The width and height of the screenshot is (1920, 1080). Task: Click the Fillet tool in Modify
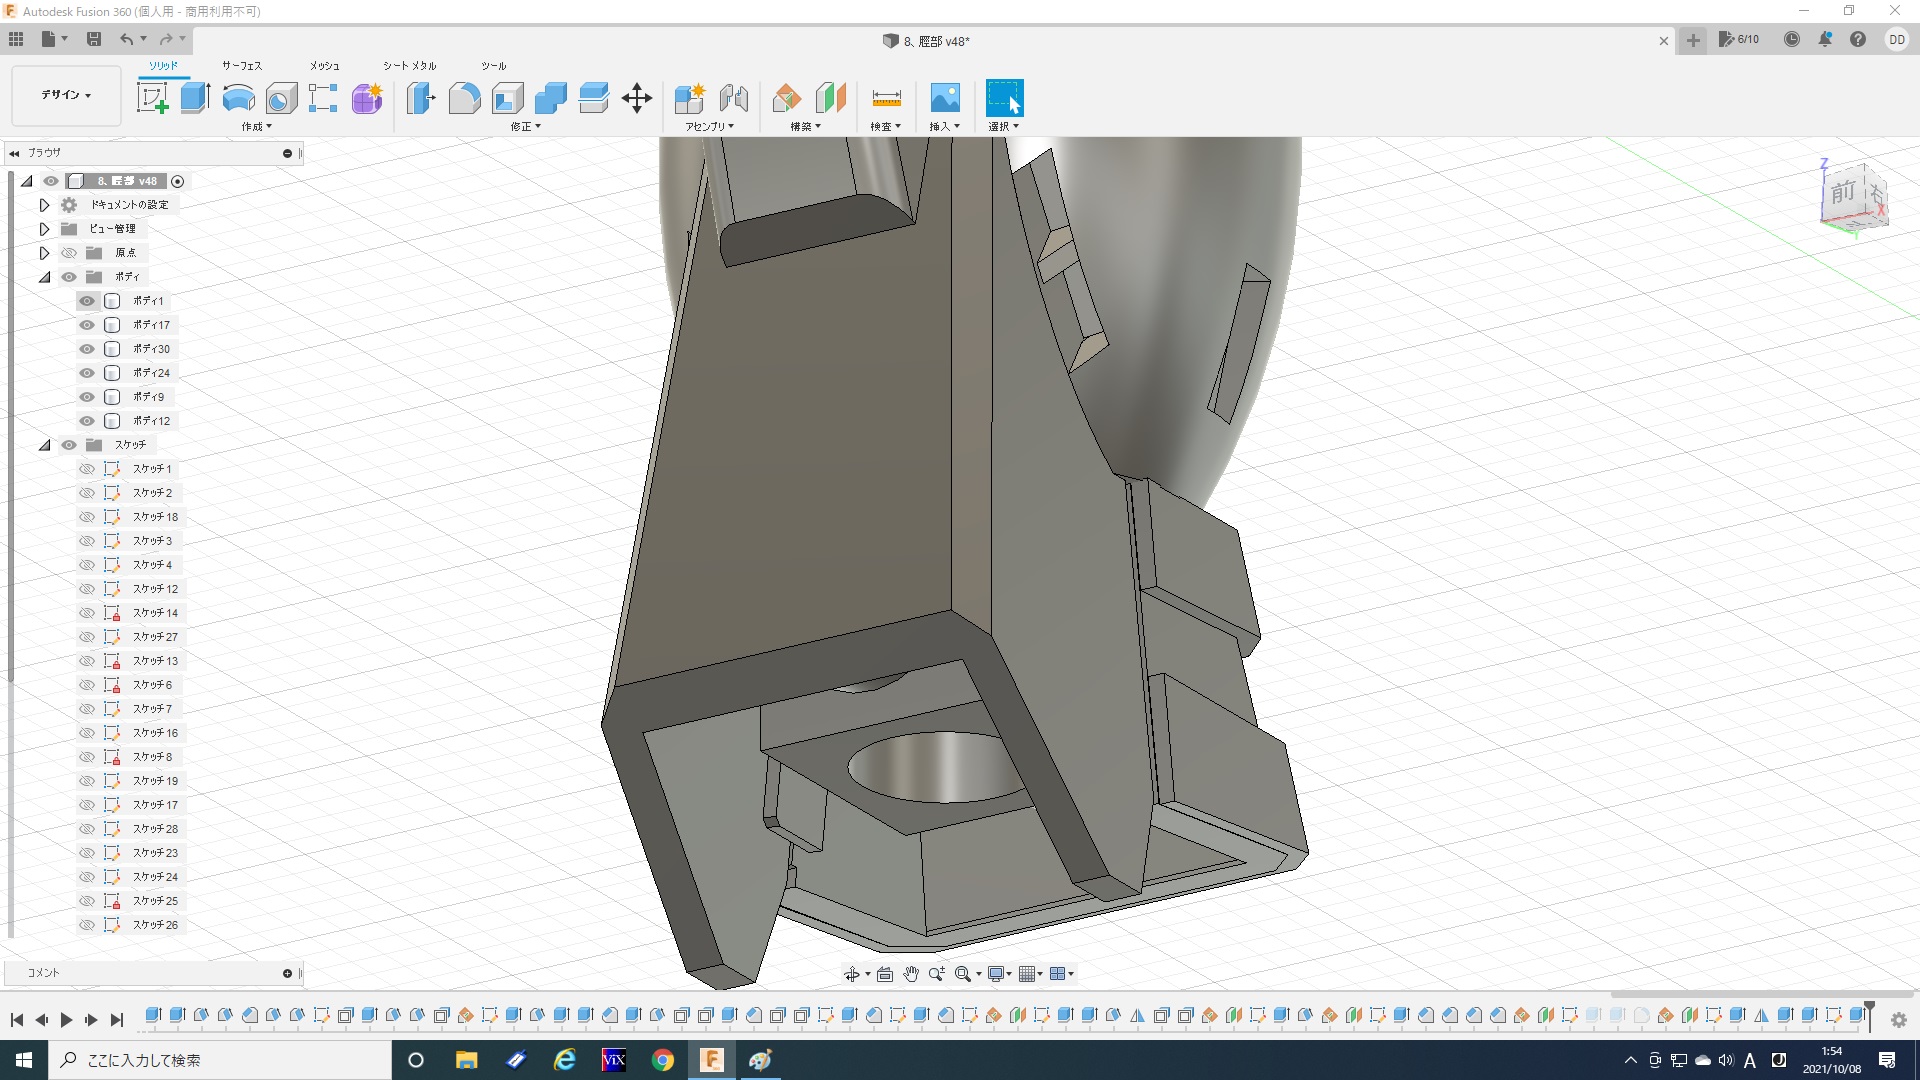(464, 98)
